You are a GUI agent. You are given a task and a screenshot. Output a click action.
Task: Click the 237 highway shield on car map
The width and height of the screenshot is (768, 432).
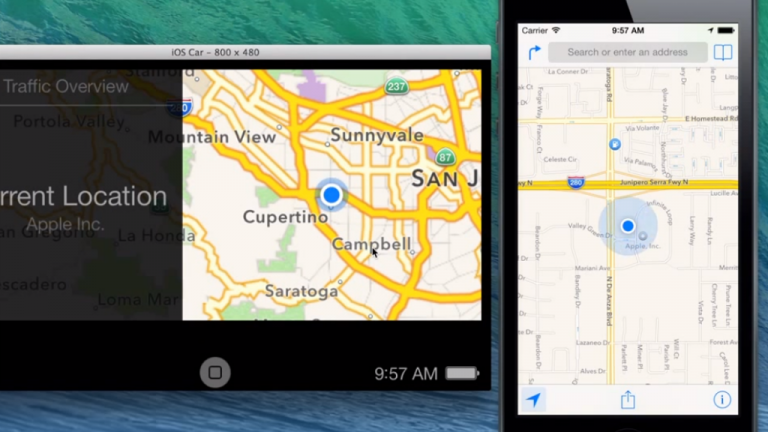tap(396, 87)
